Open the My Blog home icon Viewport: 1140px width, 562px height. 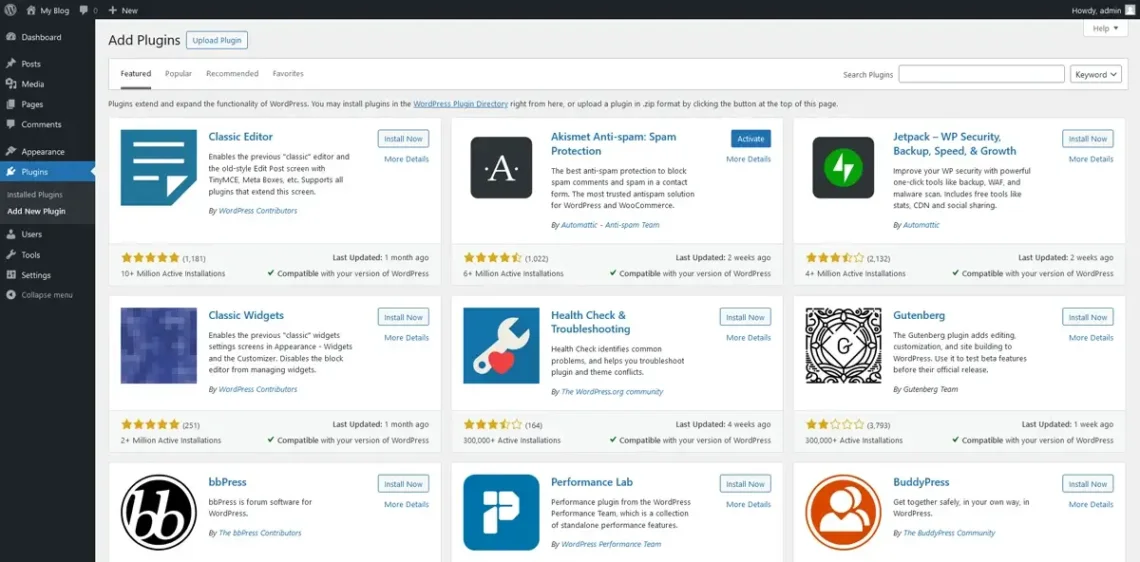tap(31, 10)
